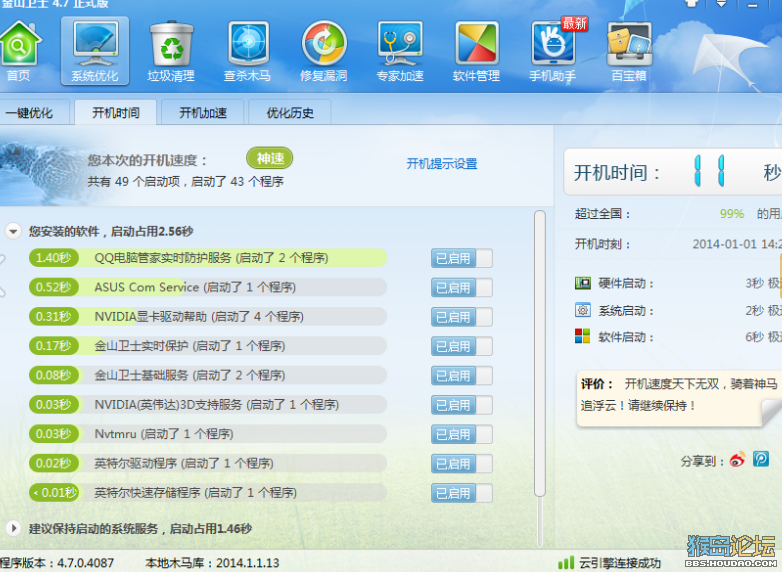Open the 首页 home icon
Screen dimensions: 782x572
tap(18, 50)
